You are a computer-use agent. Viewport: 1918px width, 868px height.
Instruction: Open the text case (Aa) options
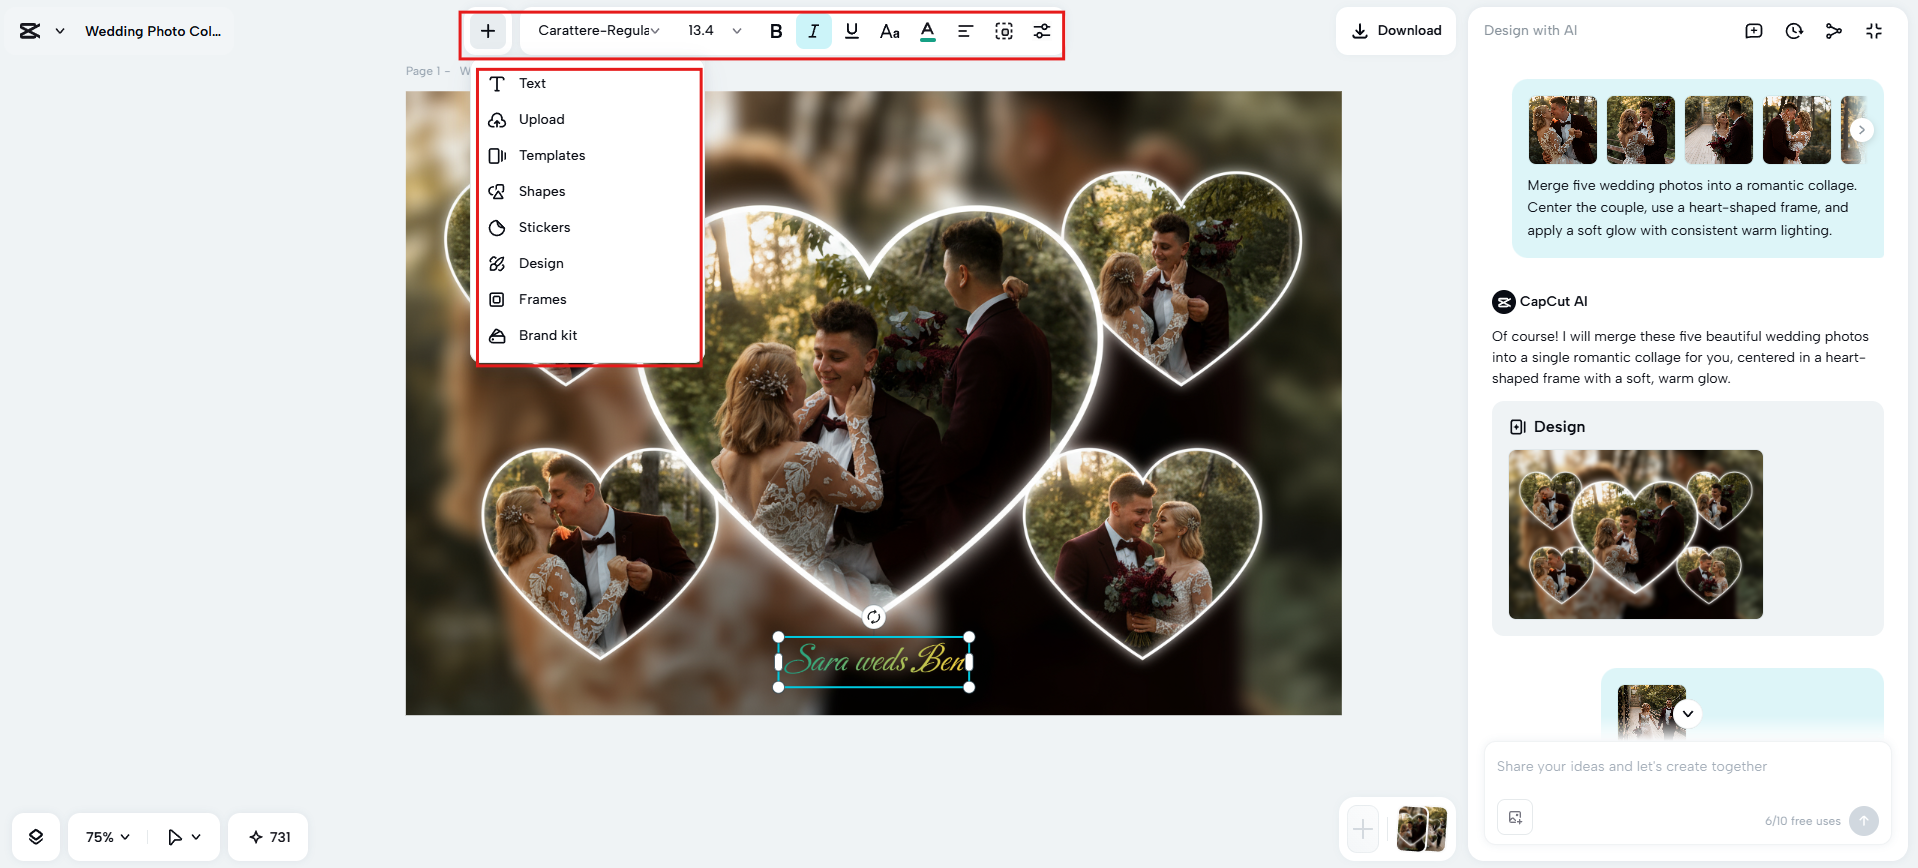pyautogui.click(x=889, y=31)
